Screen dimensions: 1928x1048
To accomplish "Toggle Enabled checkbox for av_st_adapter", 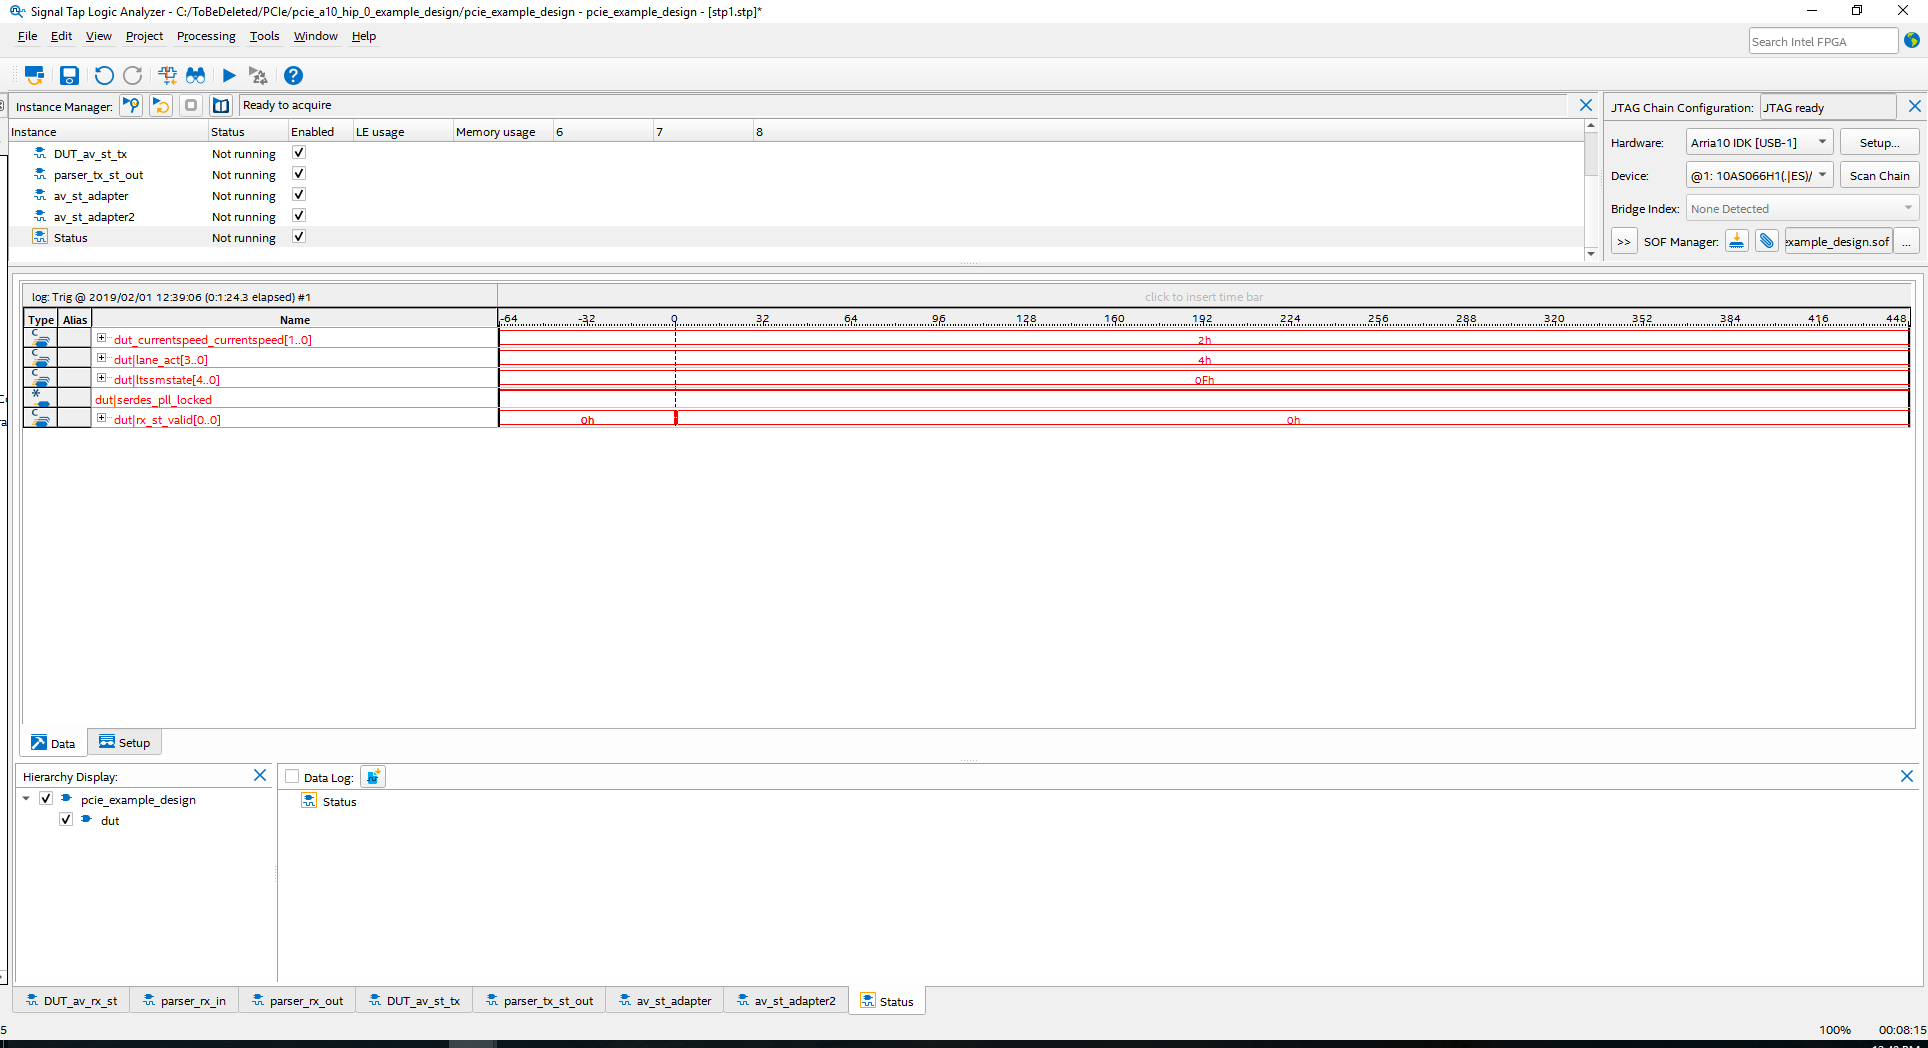I will (298, 195).
